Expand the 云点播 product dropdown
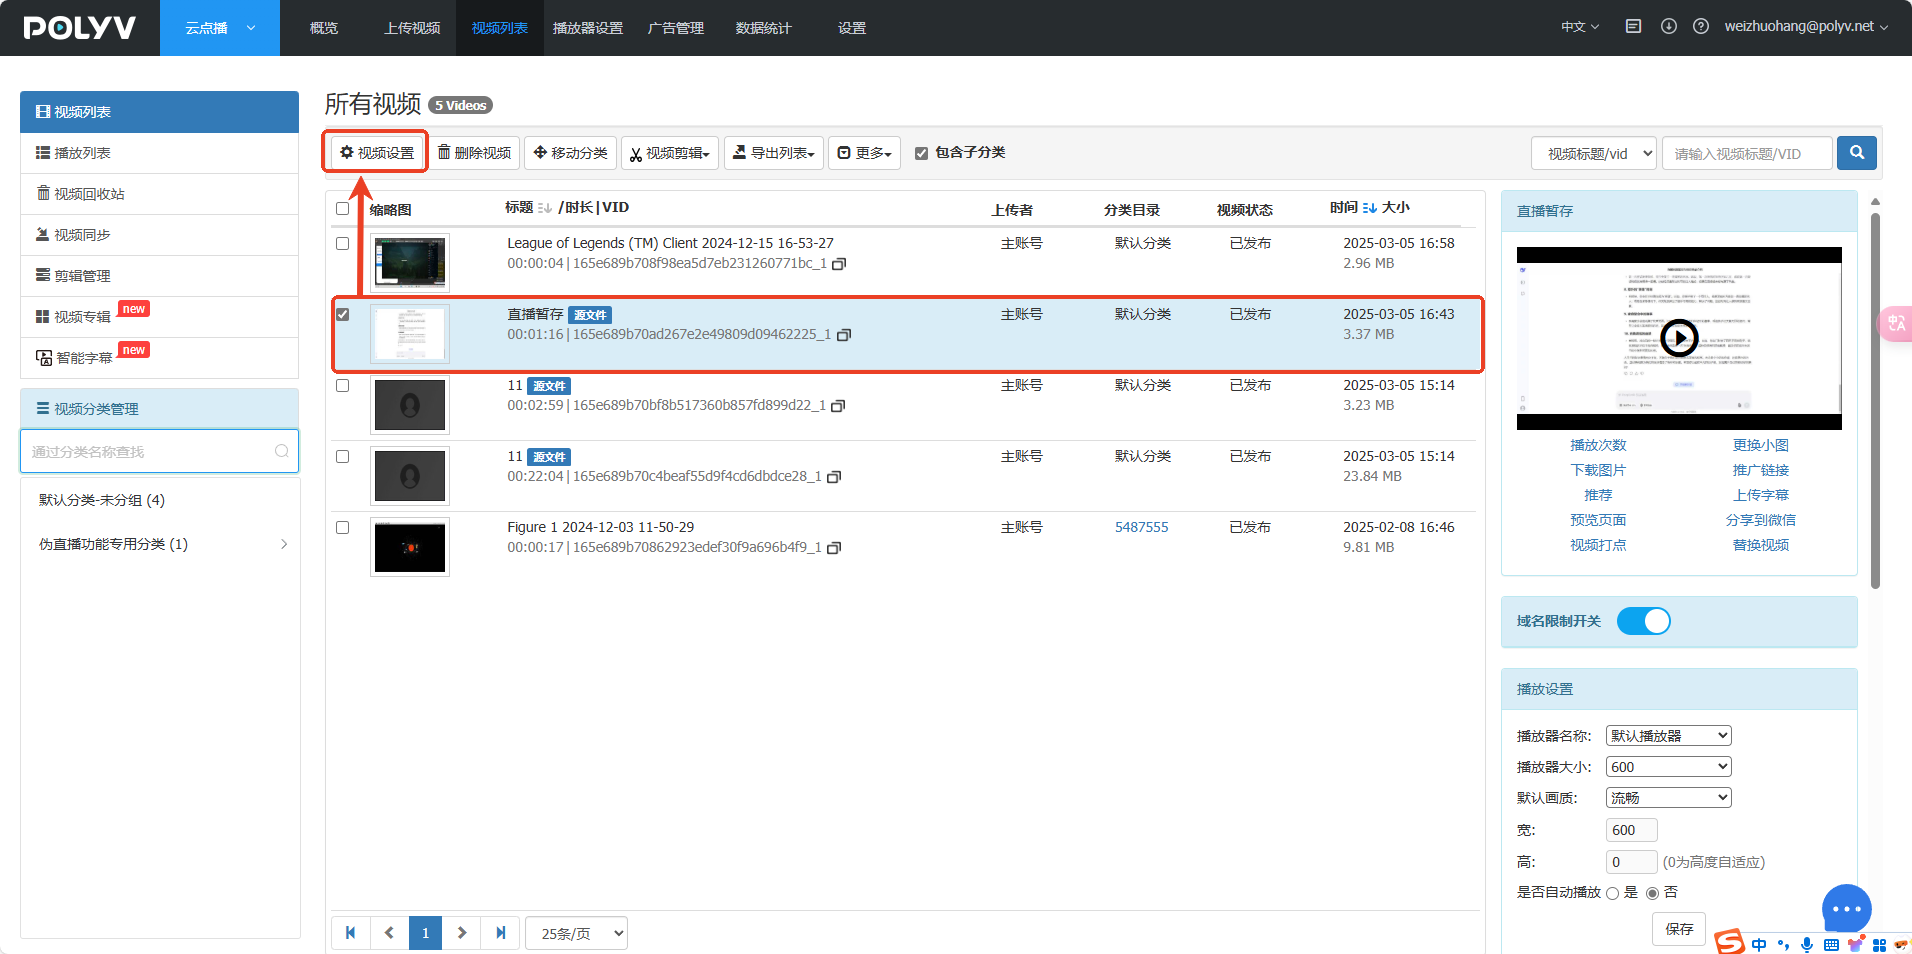 [x=220, y=28]
